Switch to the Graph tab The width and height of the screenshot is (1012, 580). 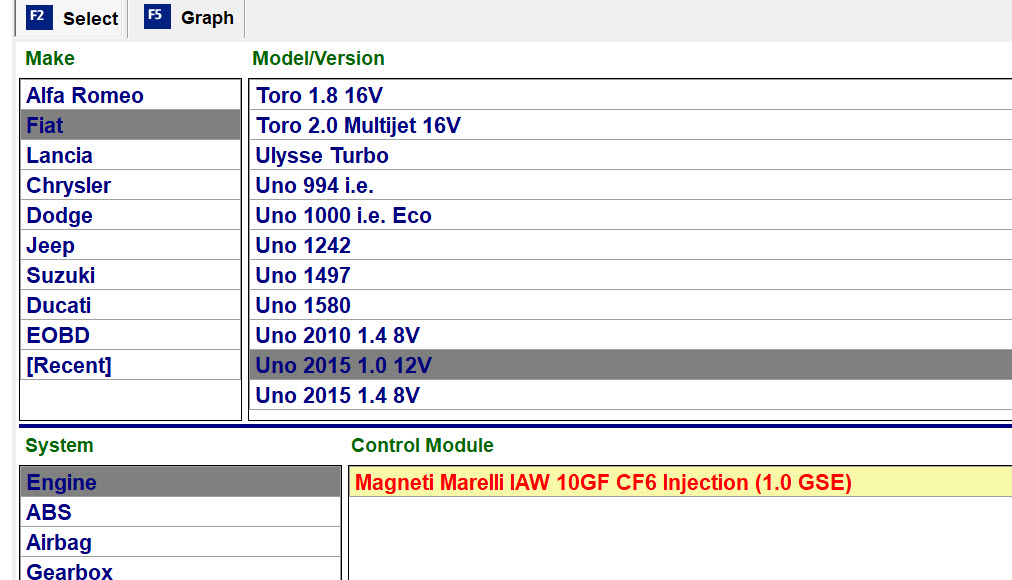point(187,18)
